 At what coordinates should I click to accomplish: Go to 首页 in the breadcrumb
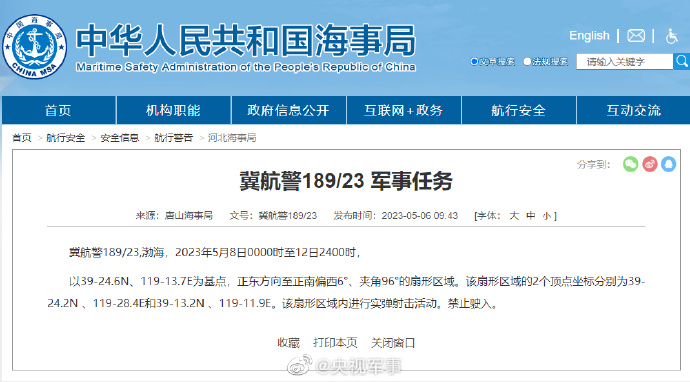point(22,138)
